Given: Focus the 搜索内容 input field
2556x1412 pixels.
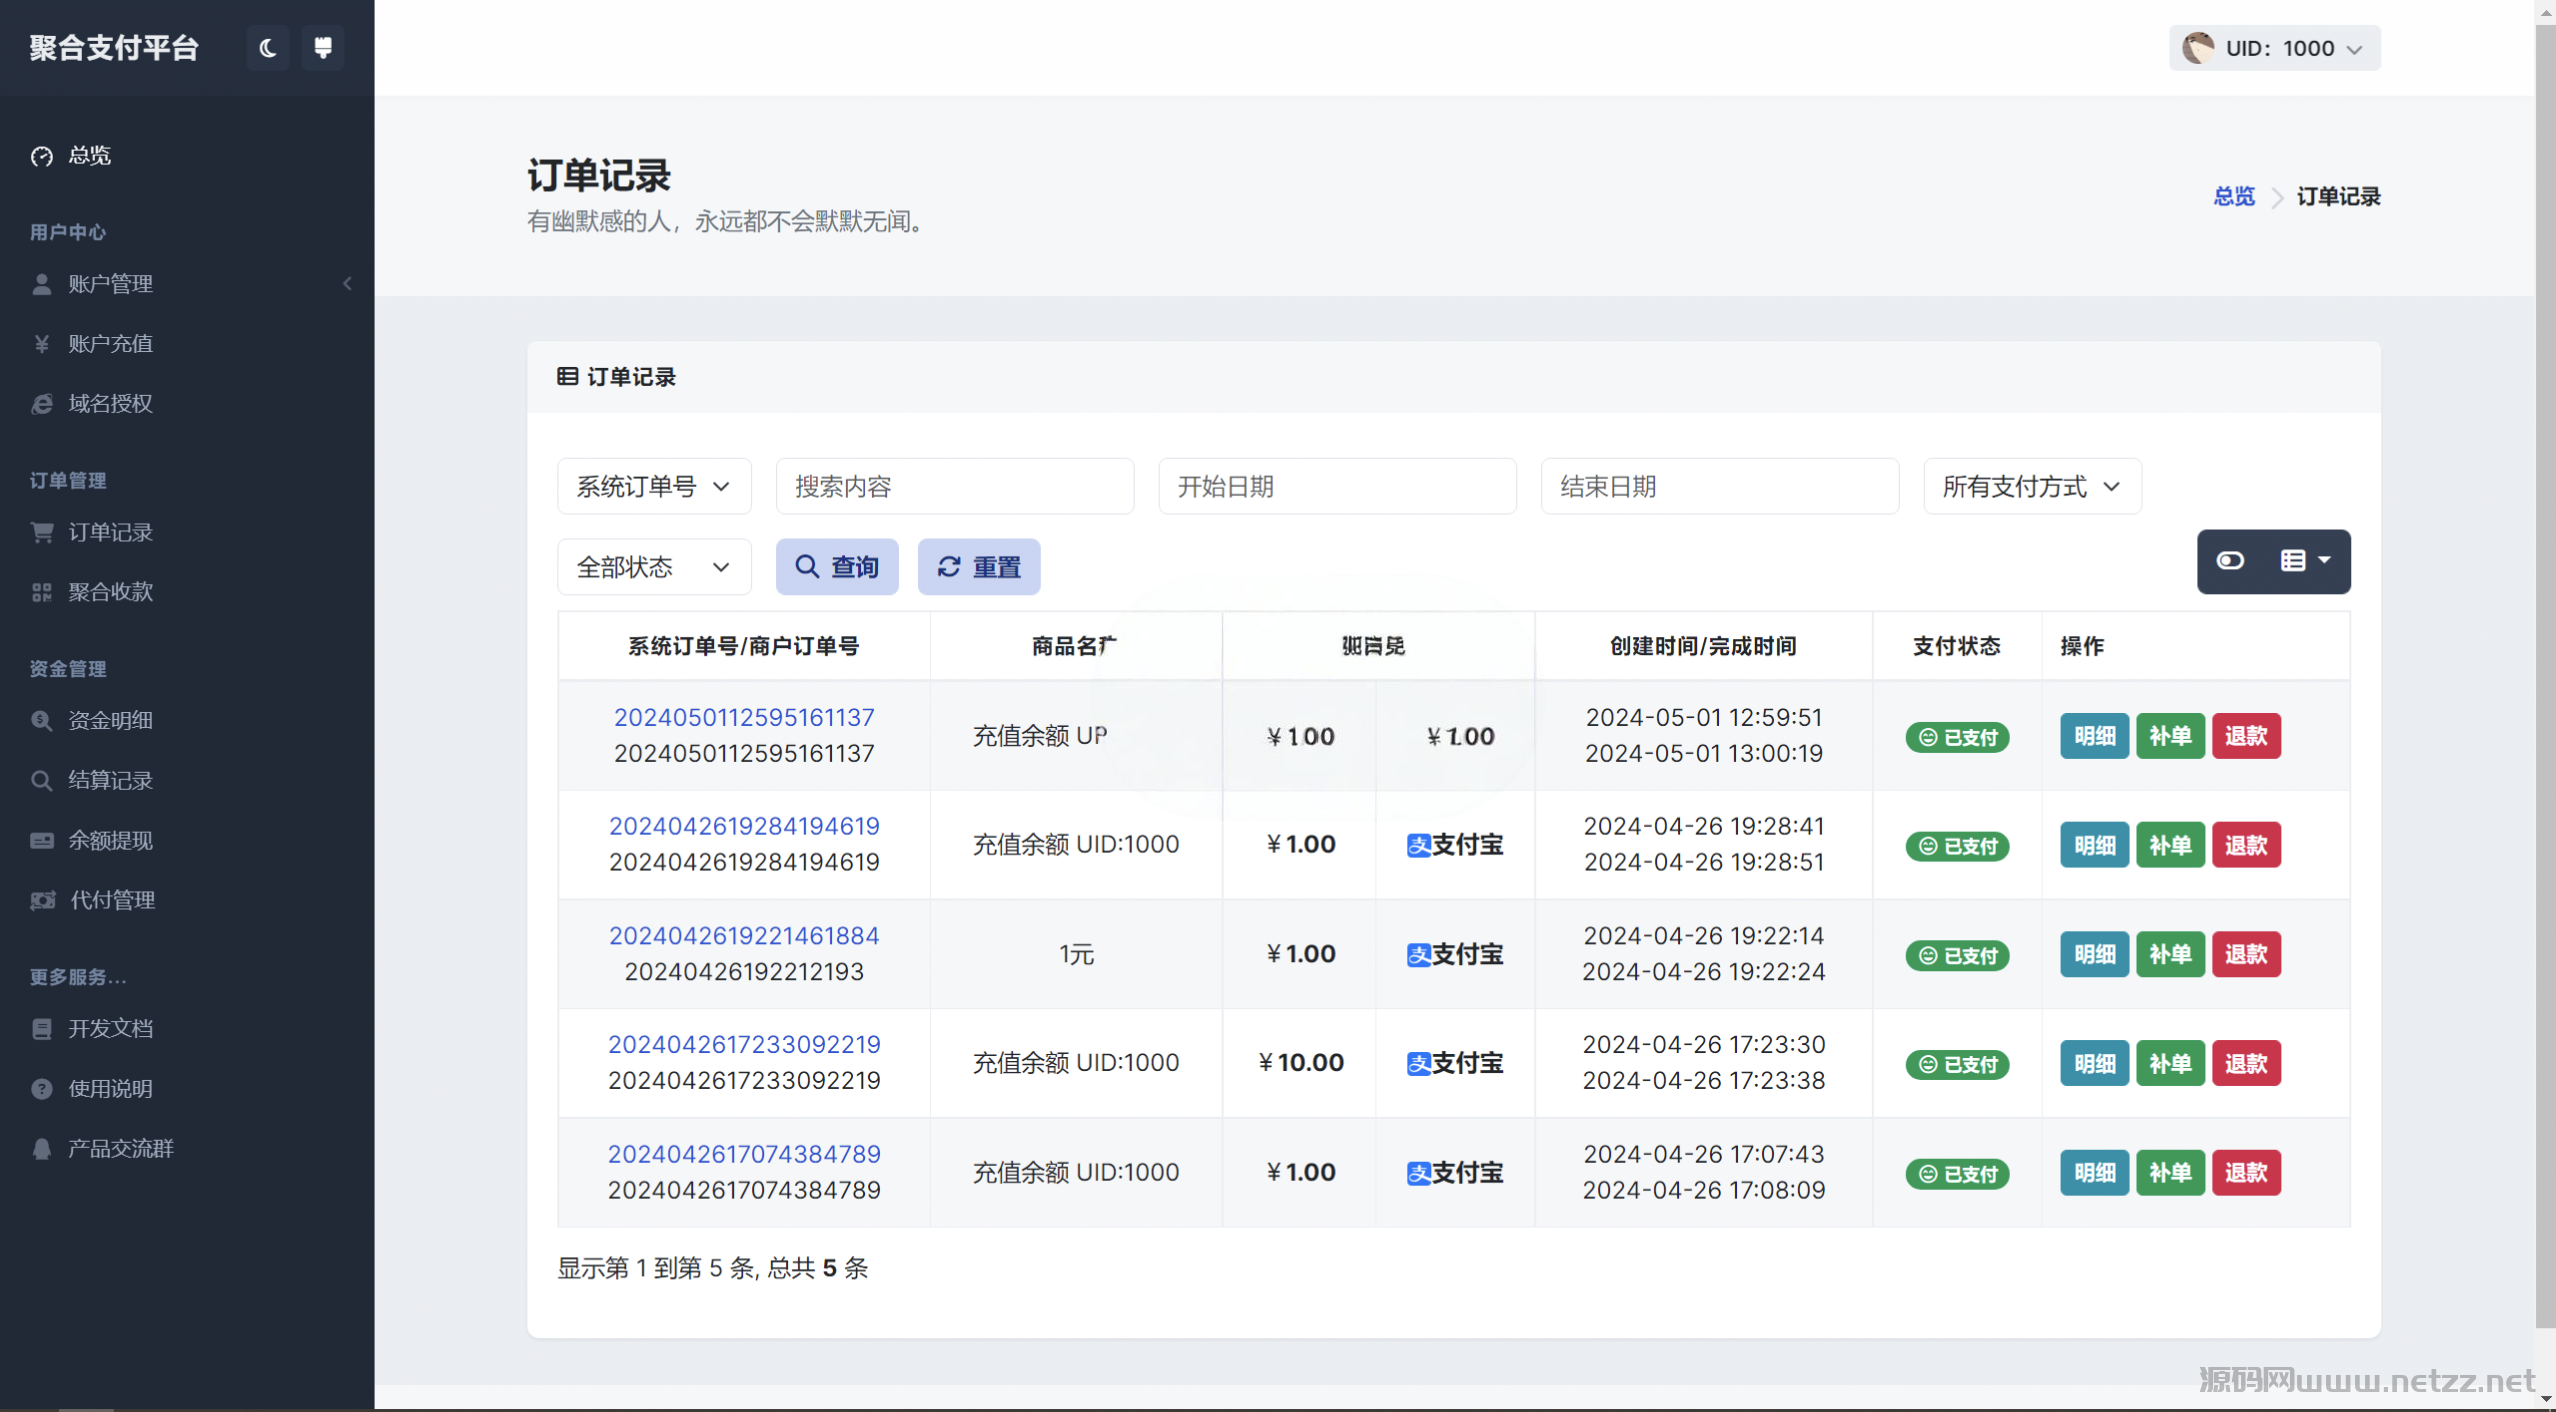Looking at the screenshot, I should pos(955,486).
